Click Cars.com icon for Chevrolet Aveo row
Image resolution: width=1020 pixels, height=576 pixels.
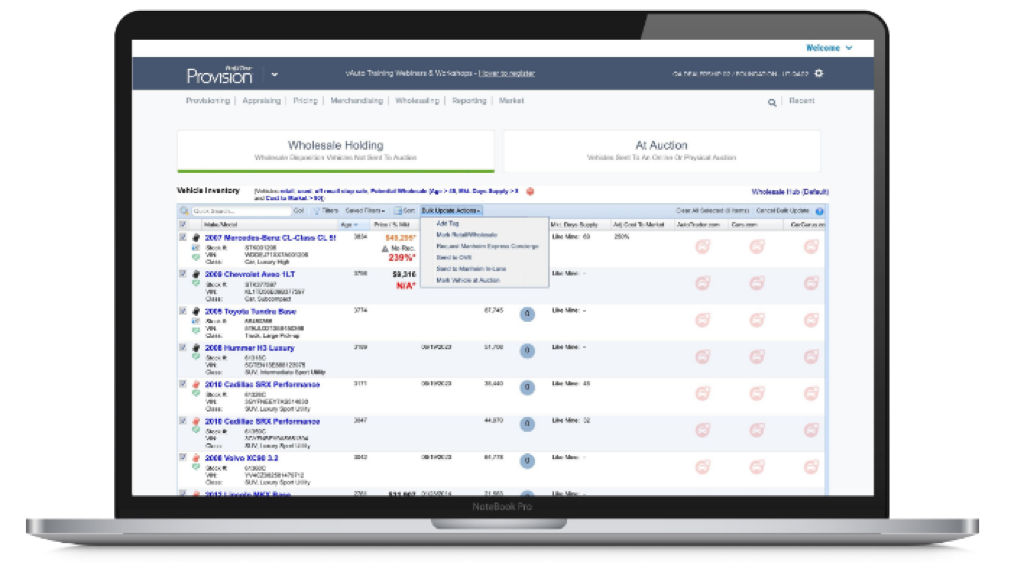(757, 283)
